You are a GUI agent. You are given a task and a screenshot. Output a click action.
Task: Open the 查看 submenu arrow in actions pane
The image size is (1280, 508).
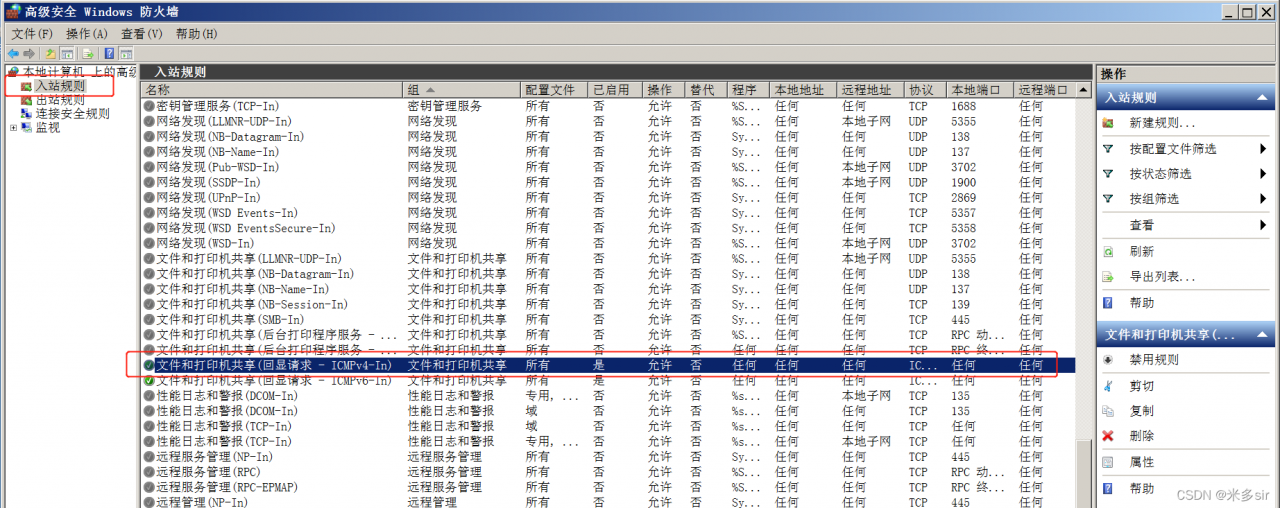pyautogui.click(x=1263, y=226)
